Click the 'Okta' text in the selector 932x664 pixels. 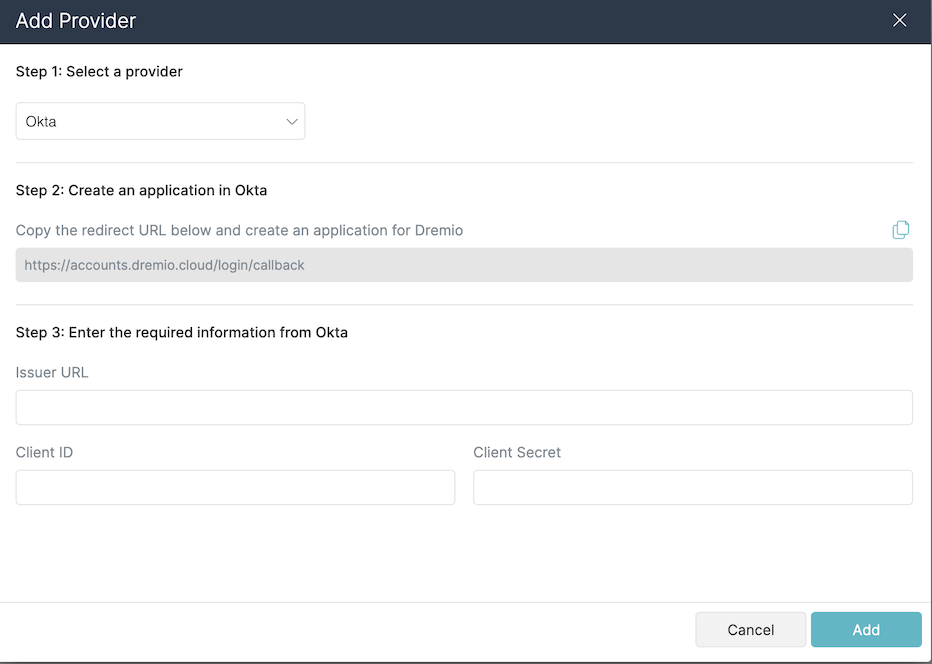point(41,122)
